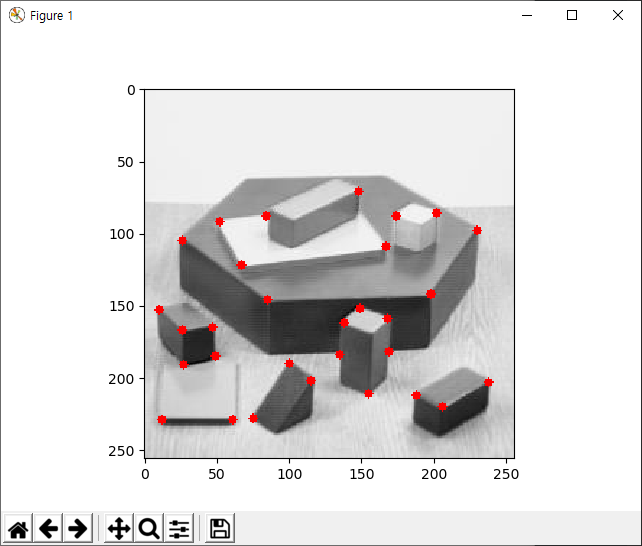Click the y-axis tick label 100

click(122, 235)
